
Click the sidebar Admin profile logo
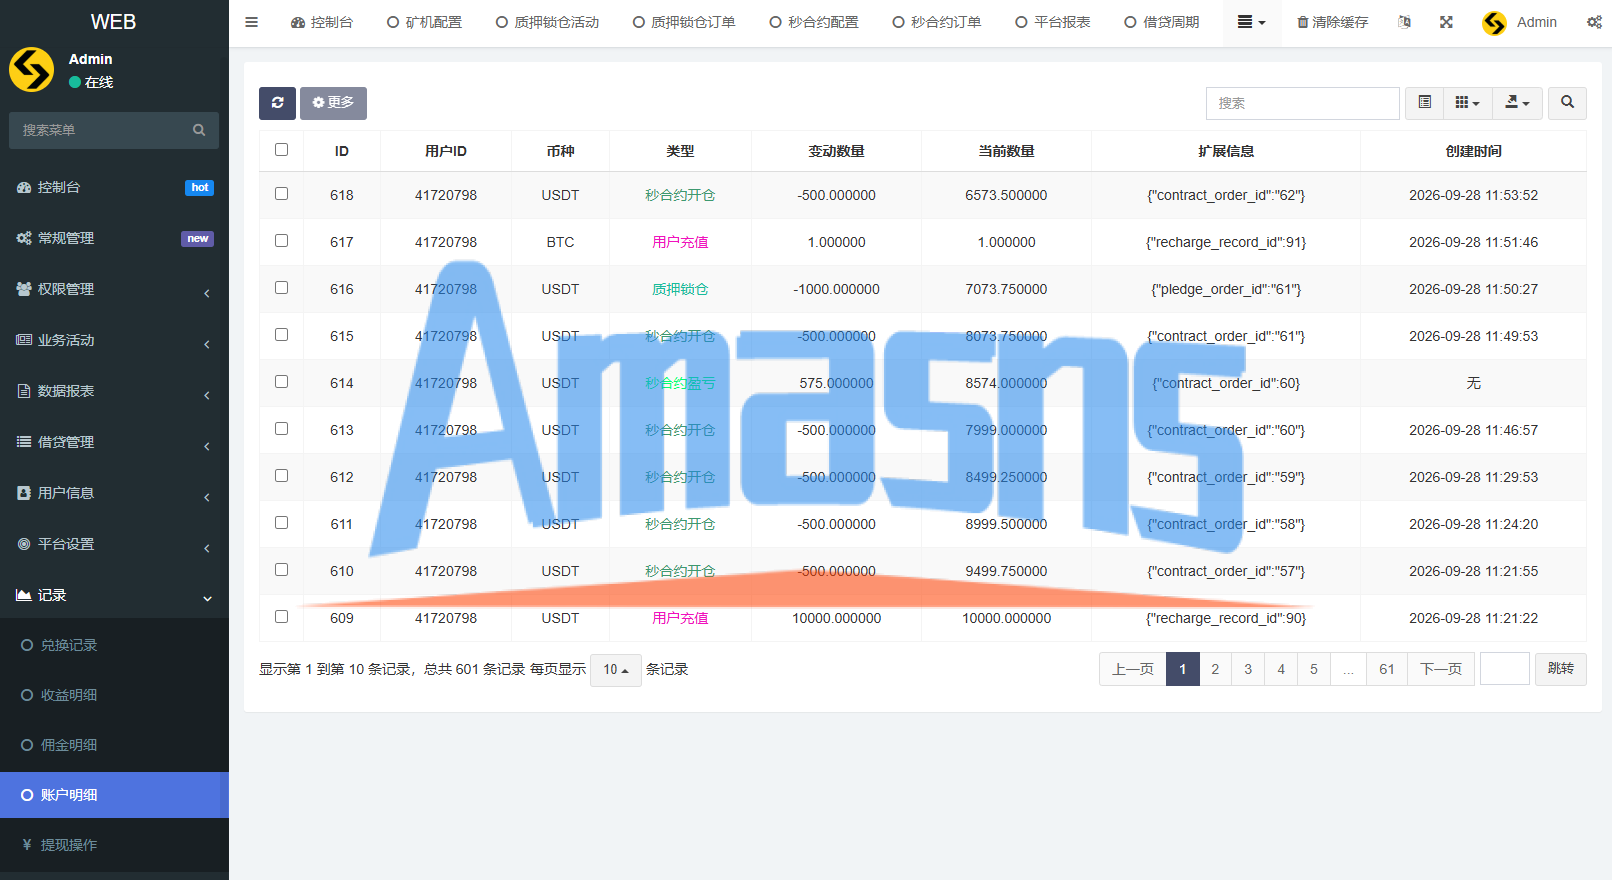pyautogui.click(x=32, y=70)
